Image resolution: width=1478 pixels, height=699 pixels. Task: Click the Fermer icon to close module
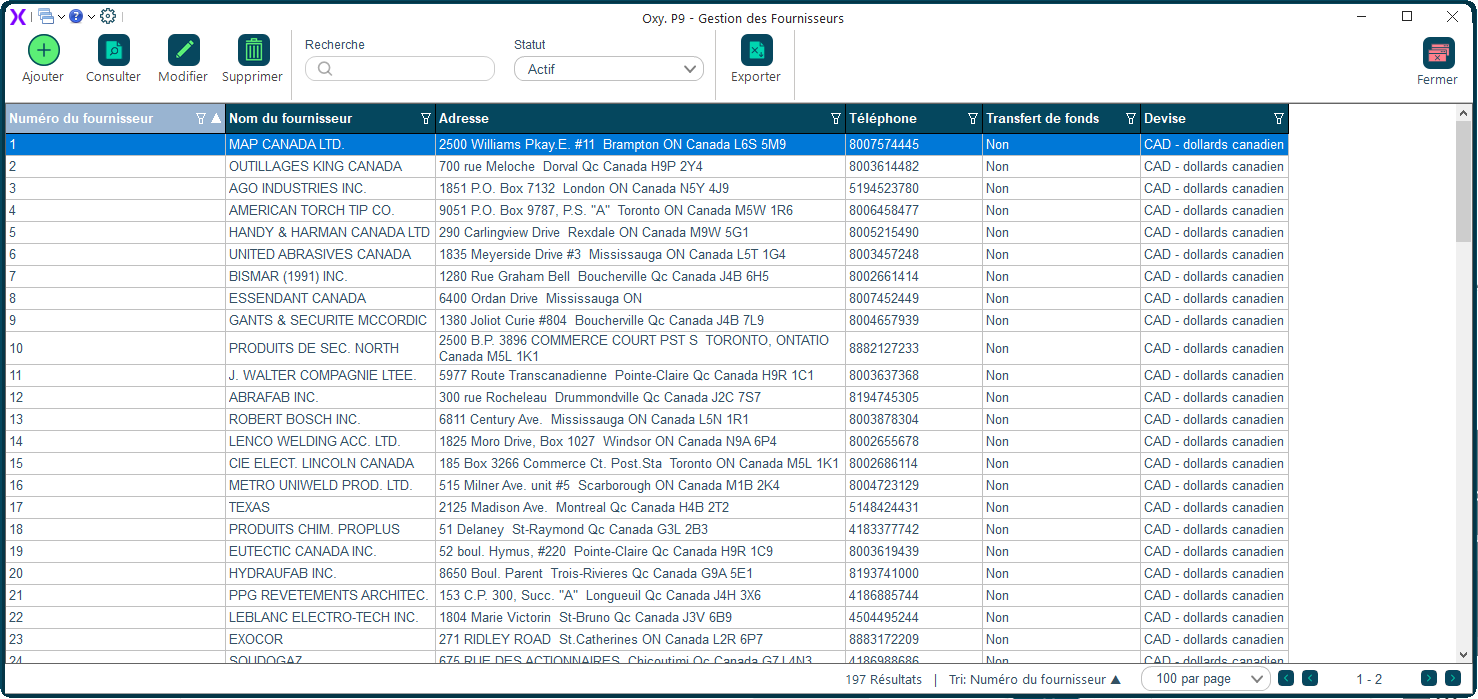coord(1438,53)
